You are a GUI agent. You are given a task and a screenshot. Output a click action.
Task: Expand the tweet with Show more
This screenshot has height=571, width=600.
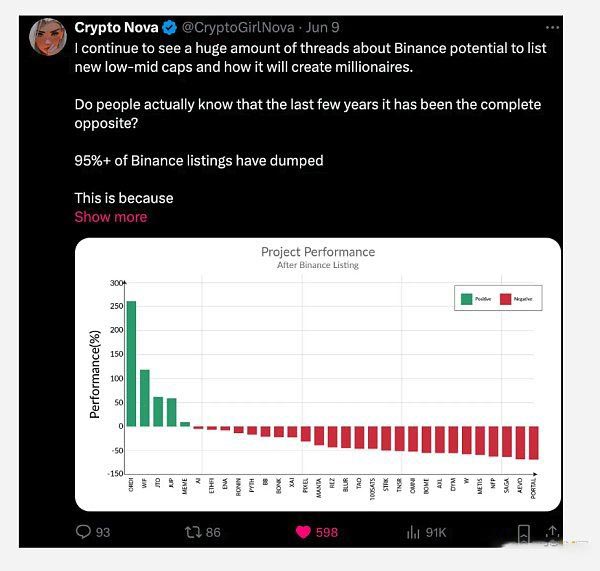(x=111, y=217)
